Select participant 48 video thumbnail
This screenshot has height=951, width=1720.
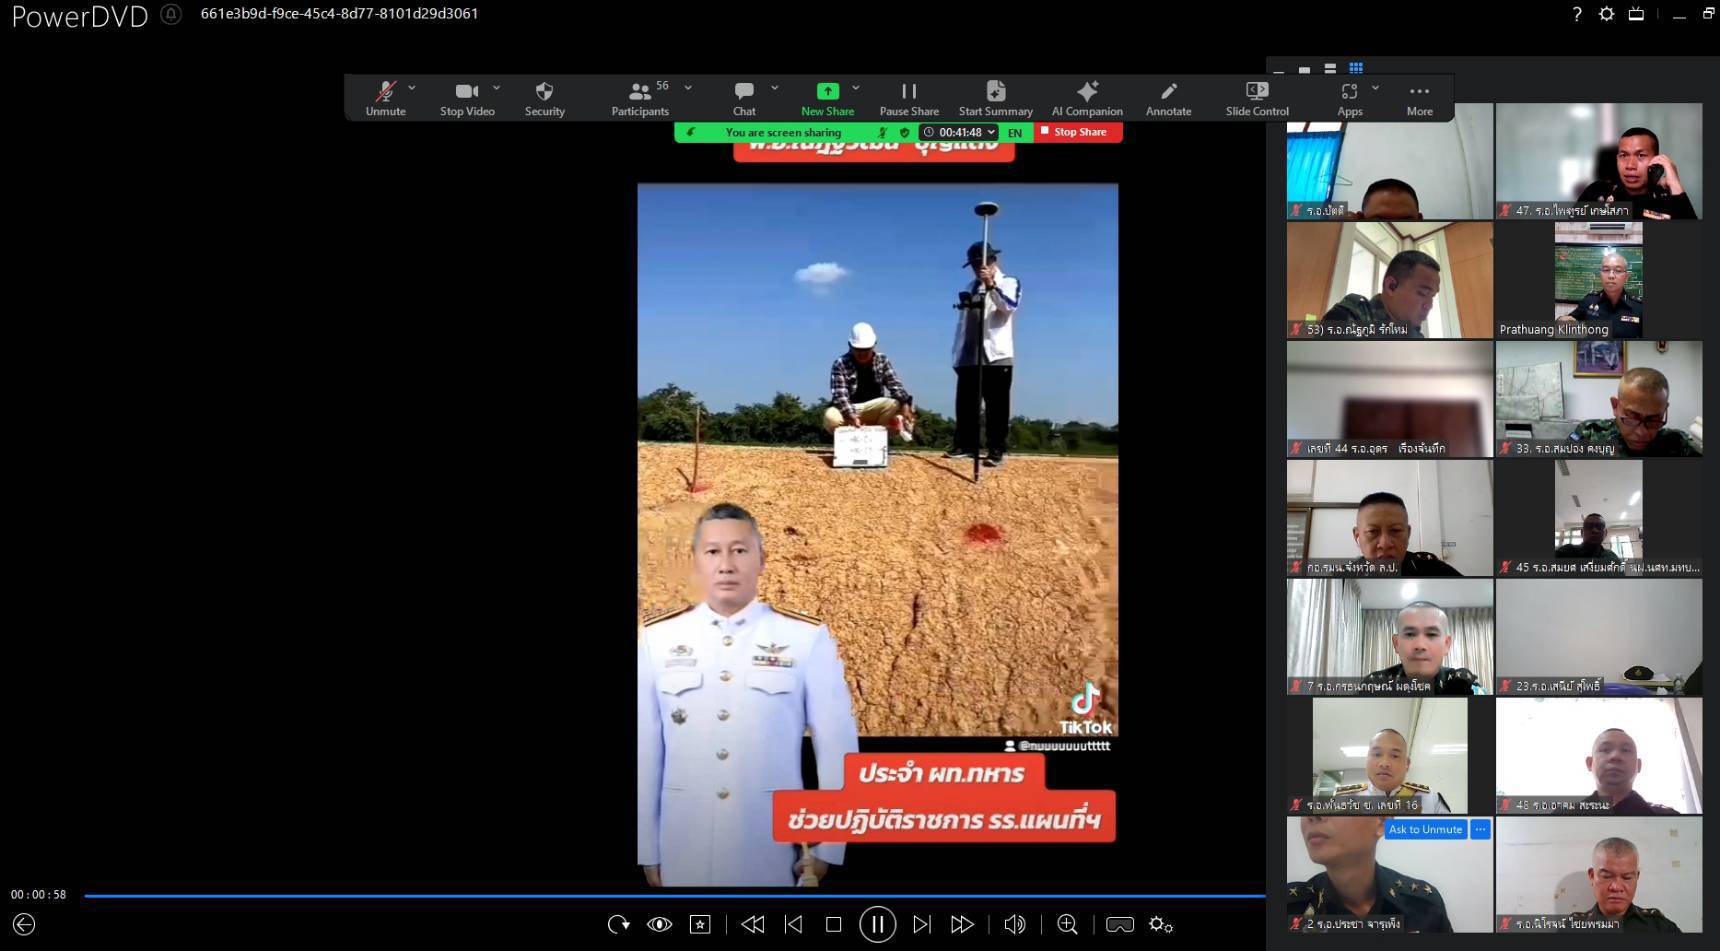(1598, 756)
